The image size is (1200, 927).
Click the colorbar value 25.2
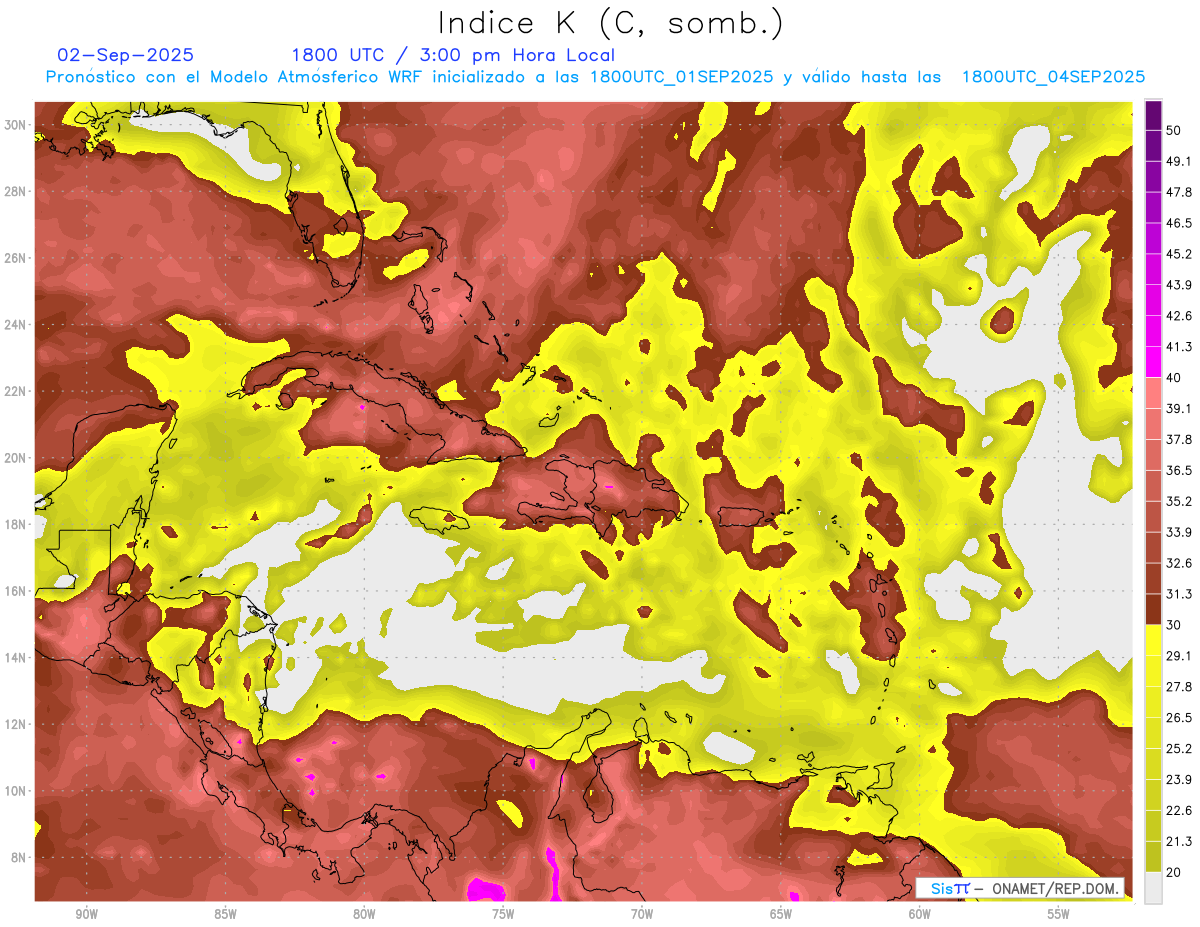(x=1178, y=749)
